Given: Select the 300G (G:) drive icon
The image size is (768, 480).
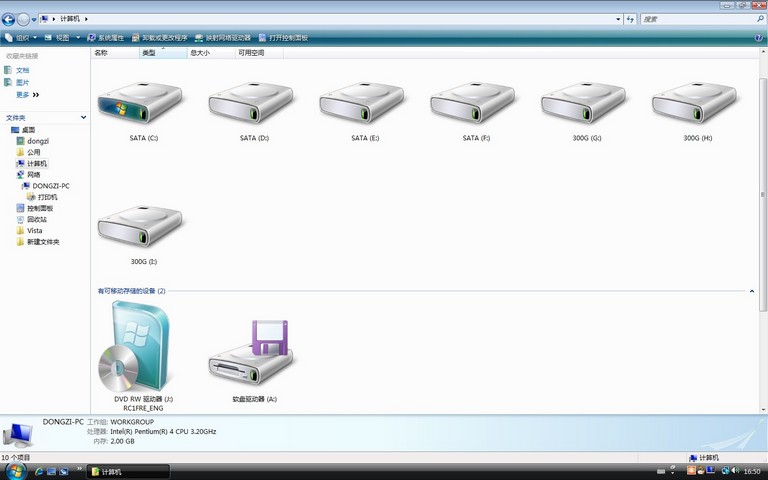Looking at the screenshot, I should pos(584,103).
